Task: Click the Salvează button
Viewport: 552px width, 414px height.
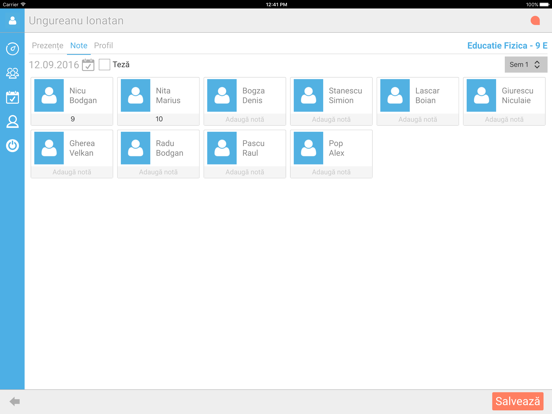Action: (x=518, y=401)
